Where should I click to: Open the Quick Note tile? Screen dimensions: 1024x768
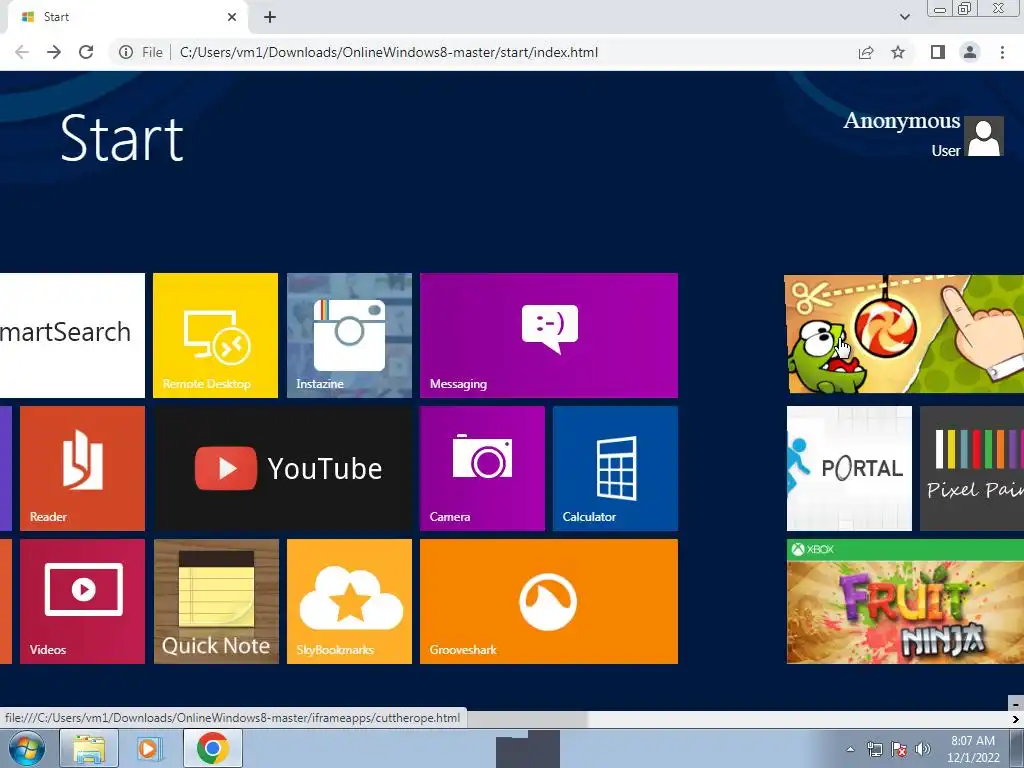click(216, 601)
